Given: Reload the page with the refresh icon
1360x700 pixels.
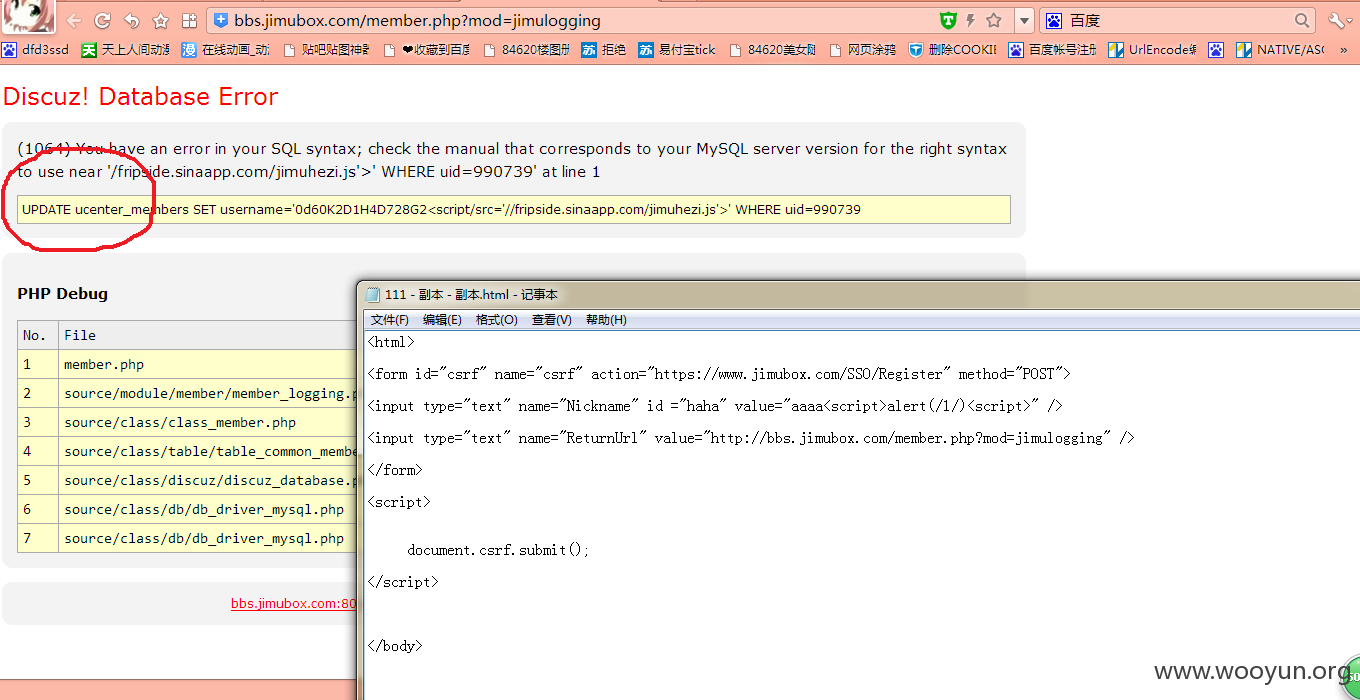Looking at the screenshot, I should click(102, 20).
